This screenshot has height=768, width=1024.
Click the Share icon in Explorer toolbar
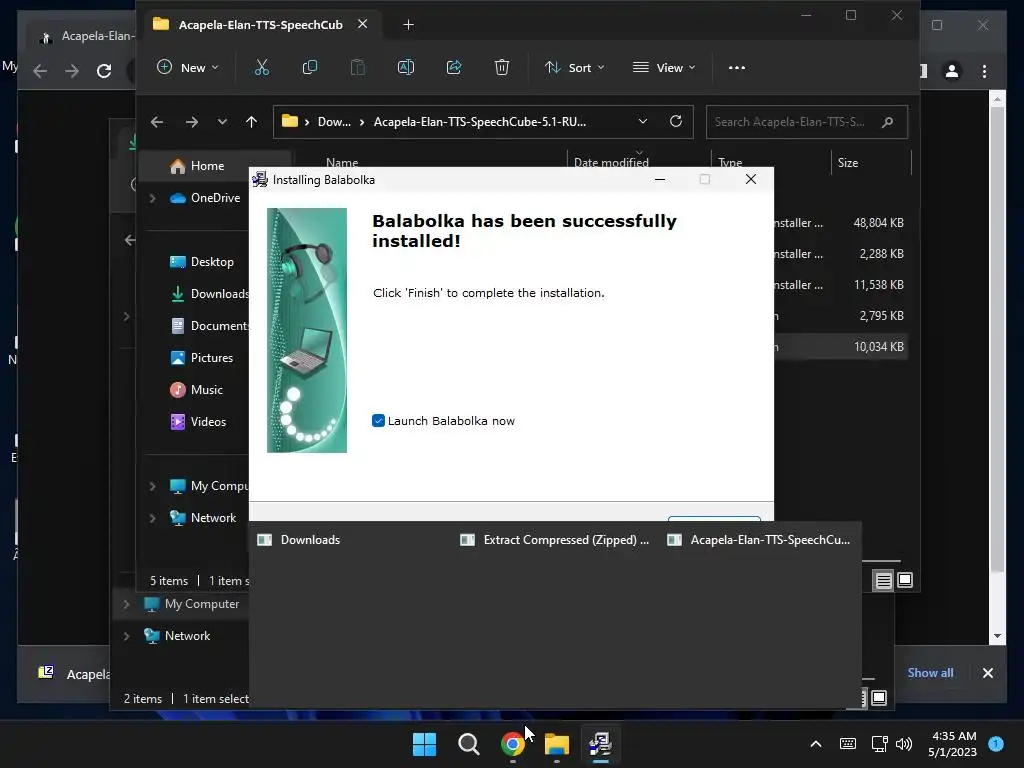tap(454, 67)
